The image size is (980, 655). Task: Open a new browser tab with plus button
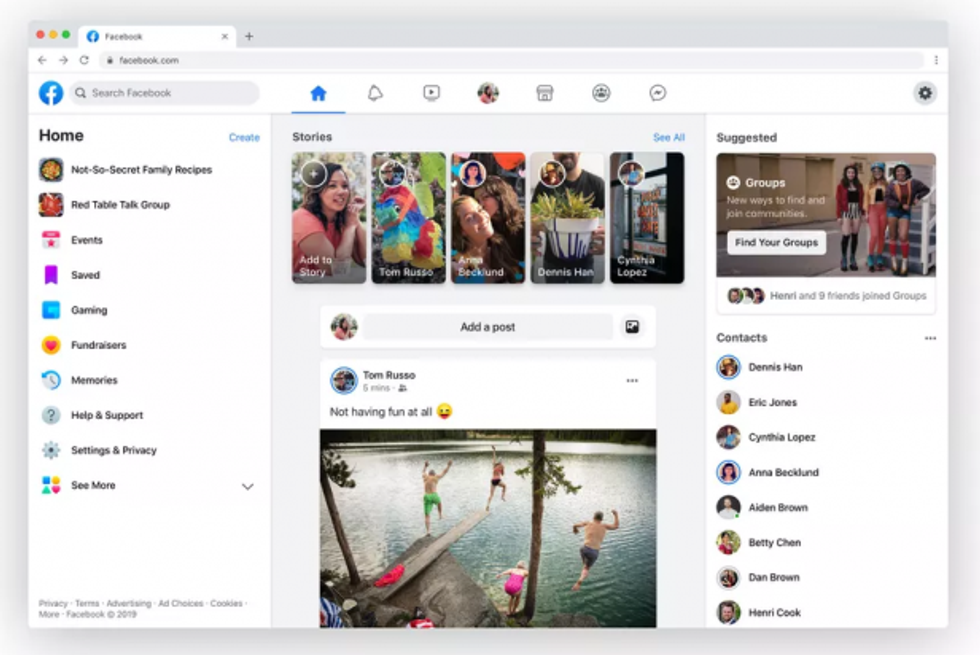coord(249,37)
